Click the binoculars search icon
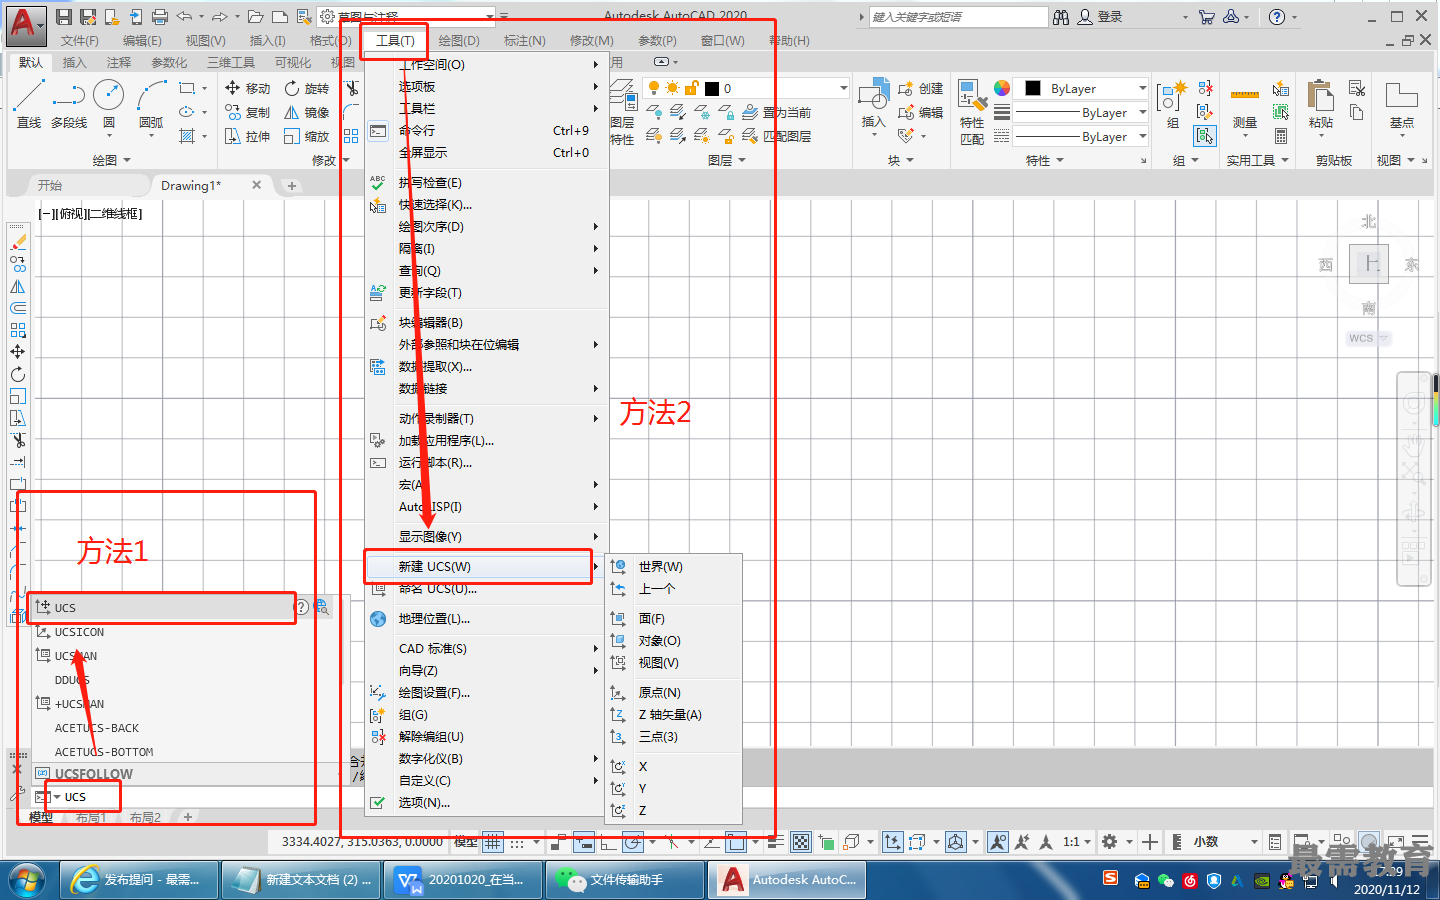The image size is (1440, 900). click(1061, 17)
